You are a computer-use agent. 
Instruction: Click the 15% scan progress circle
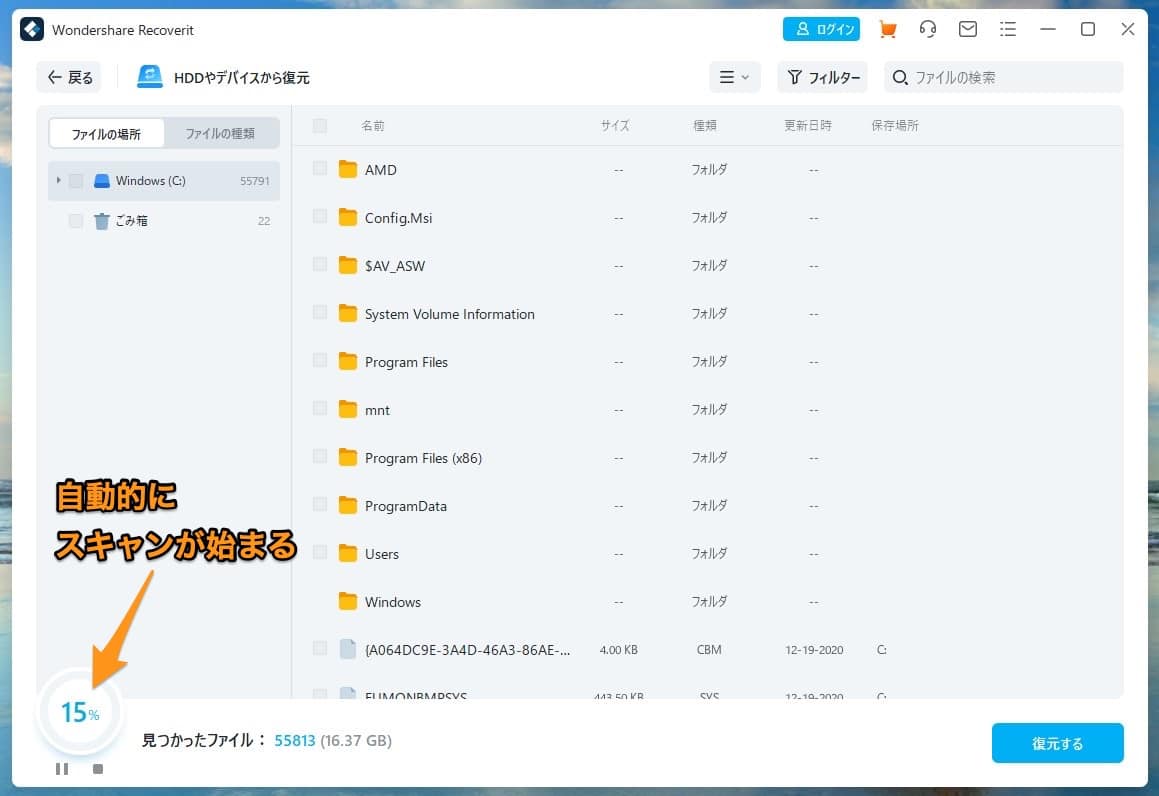(79, 712)
